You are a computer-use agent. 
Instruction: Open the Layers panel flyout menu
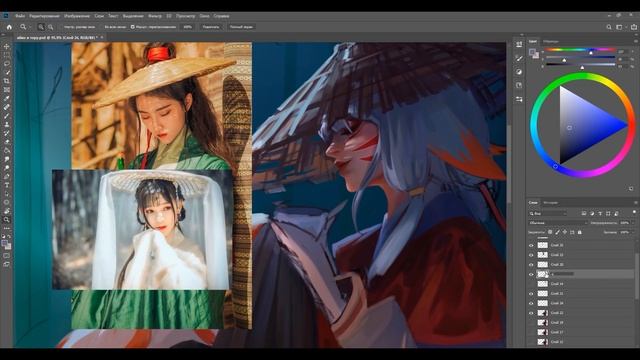tap(636, 202)
